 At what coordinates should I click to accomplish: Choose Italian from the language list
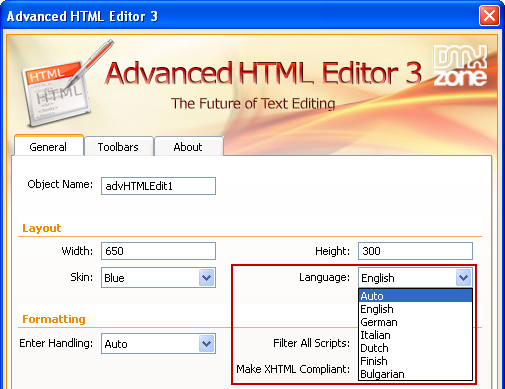(x=415, y=335)
